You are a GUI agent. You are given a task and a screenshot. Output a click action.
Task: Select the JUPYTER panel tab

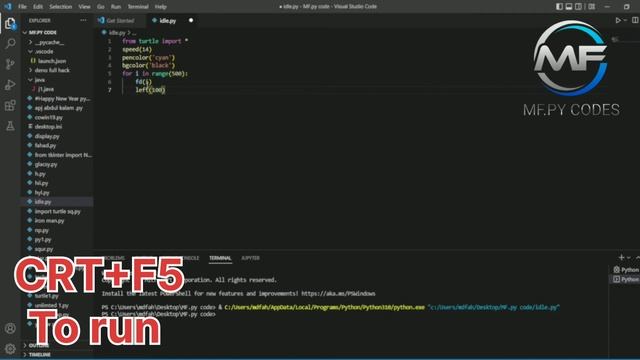pos(250,258)
